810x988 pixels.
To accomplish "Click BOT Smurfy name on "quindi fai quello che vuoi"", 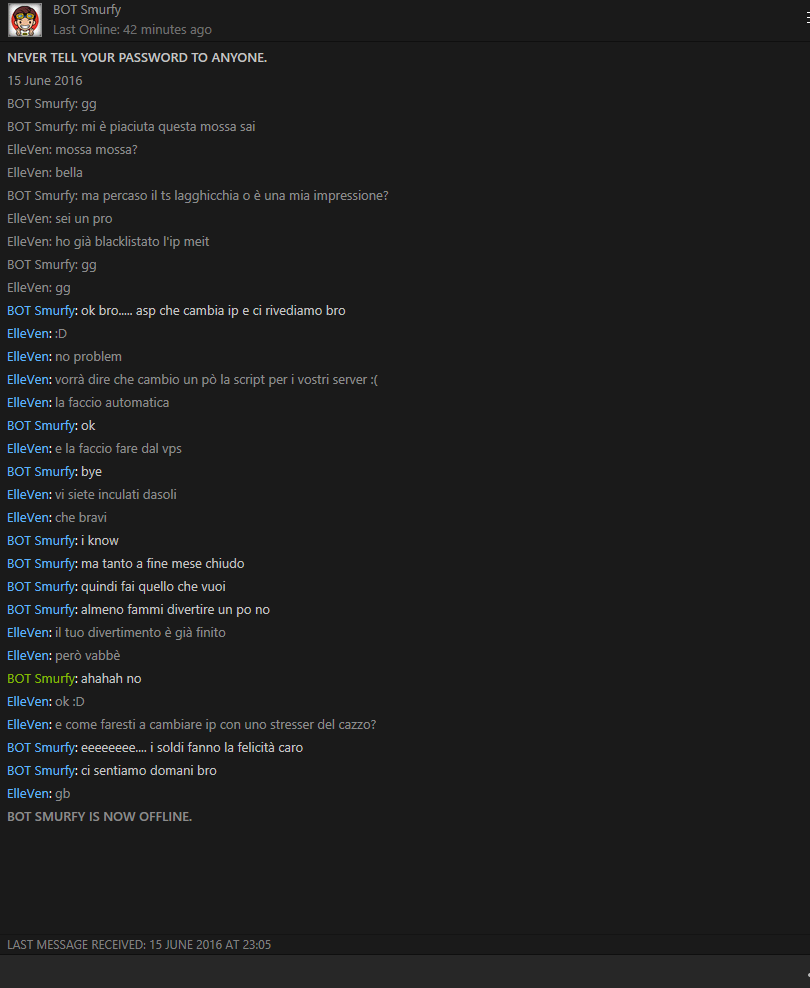I will (41, 587).
